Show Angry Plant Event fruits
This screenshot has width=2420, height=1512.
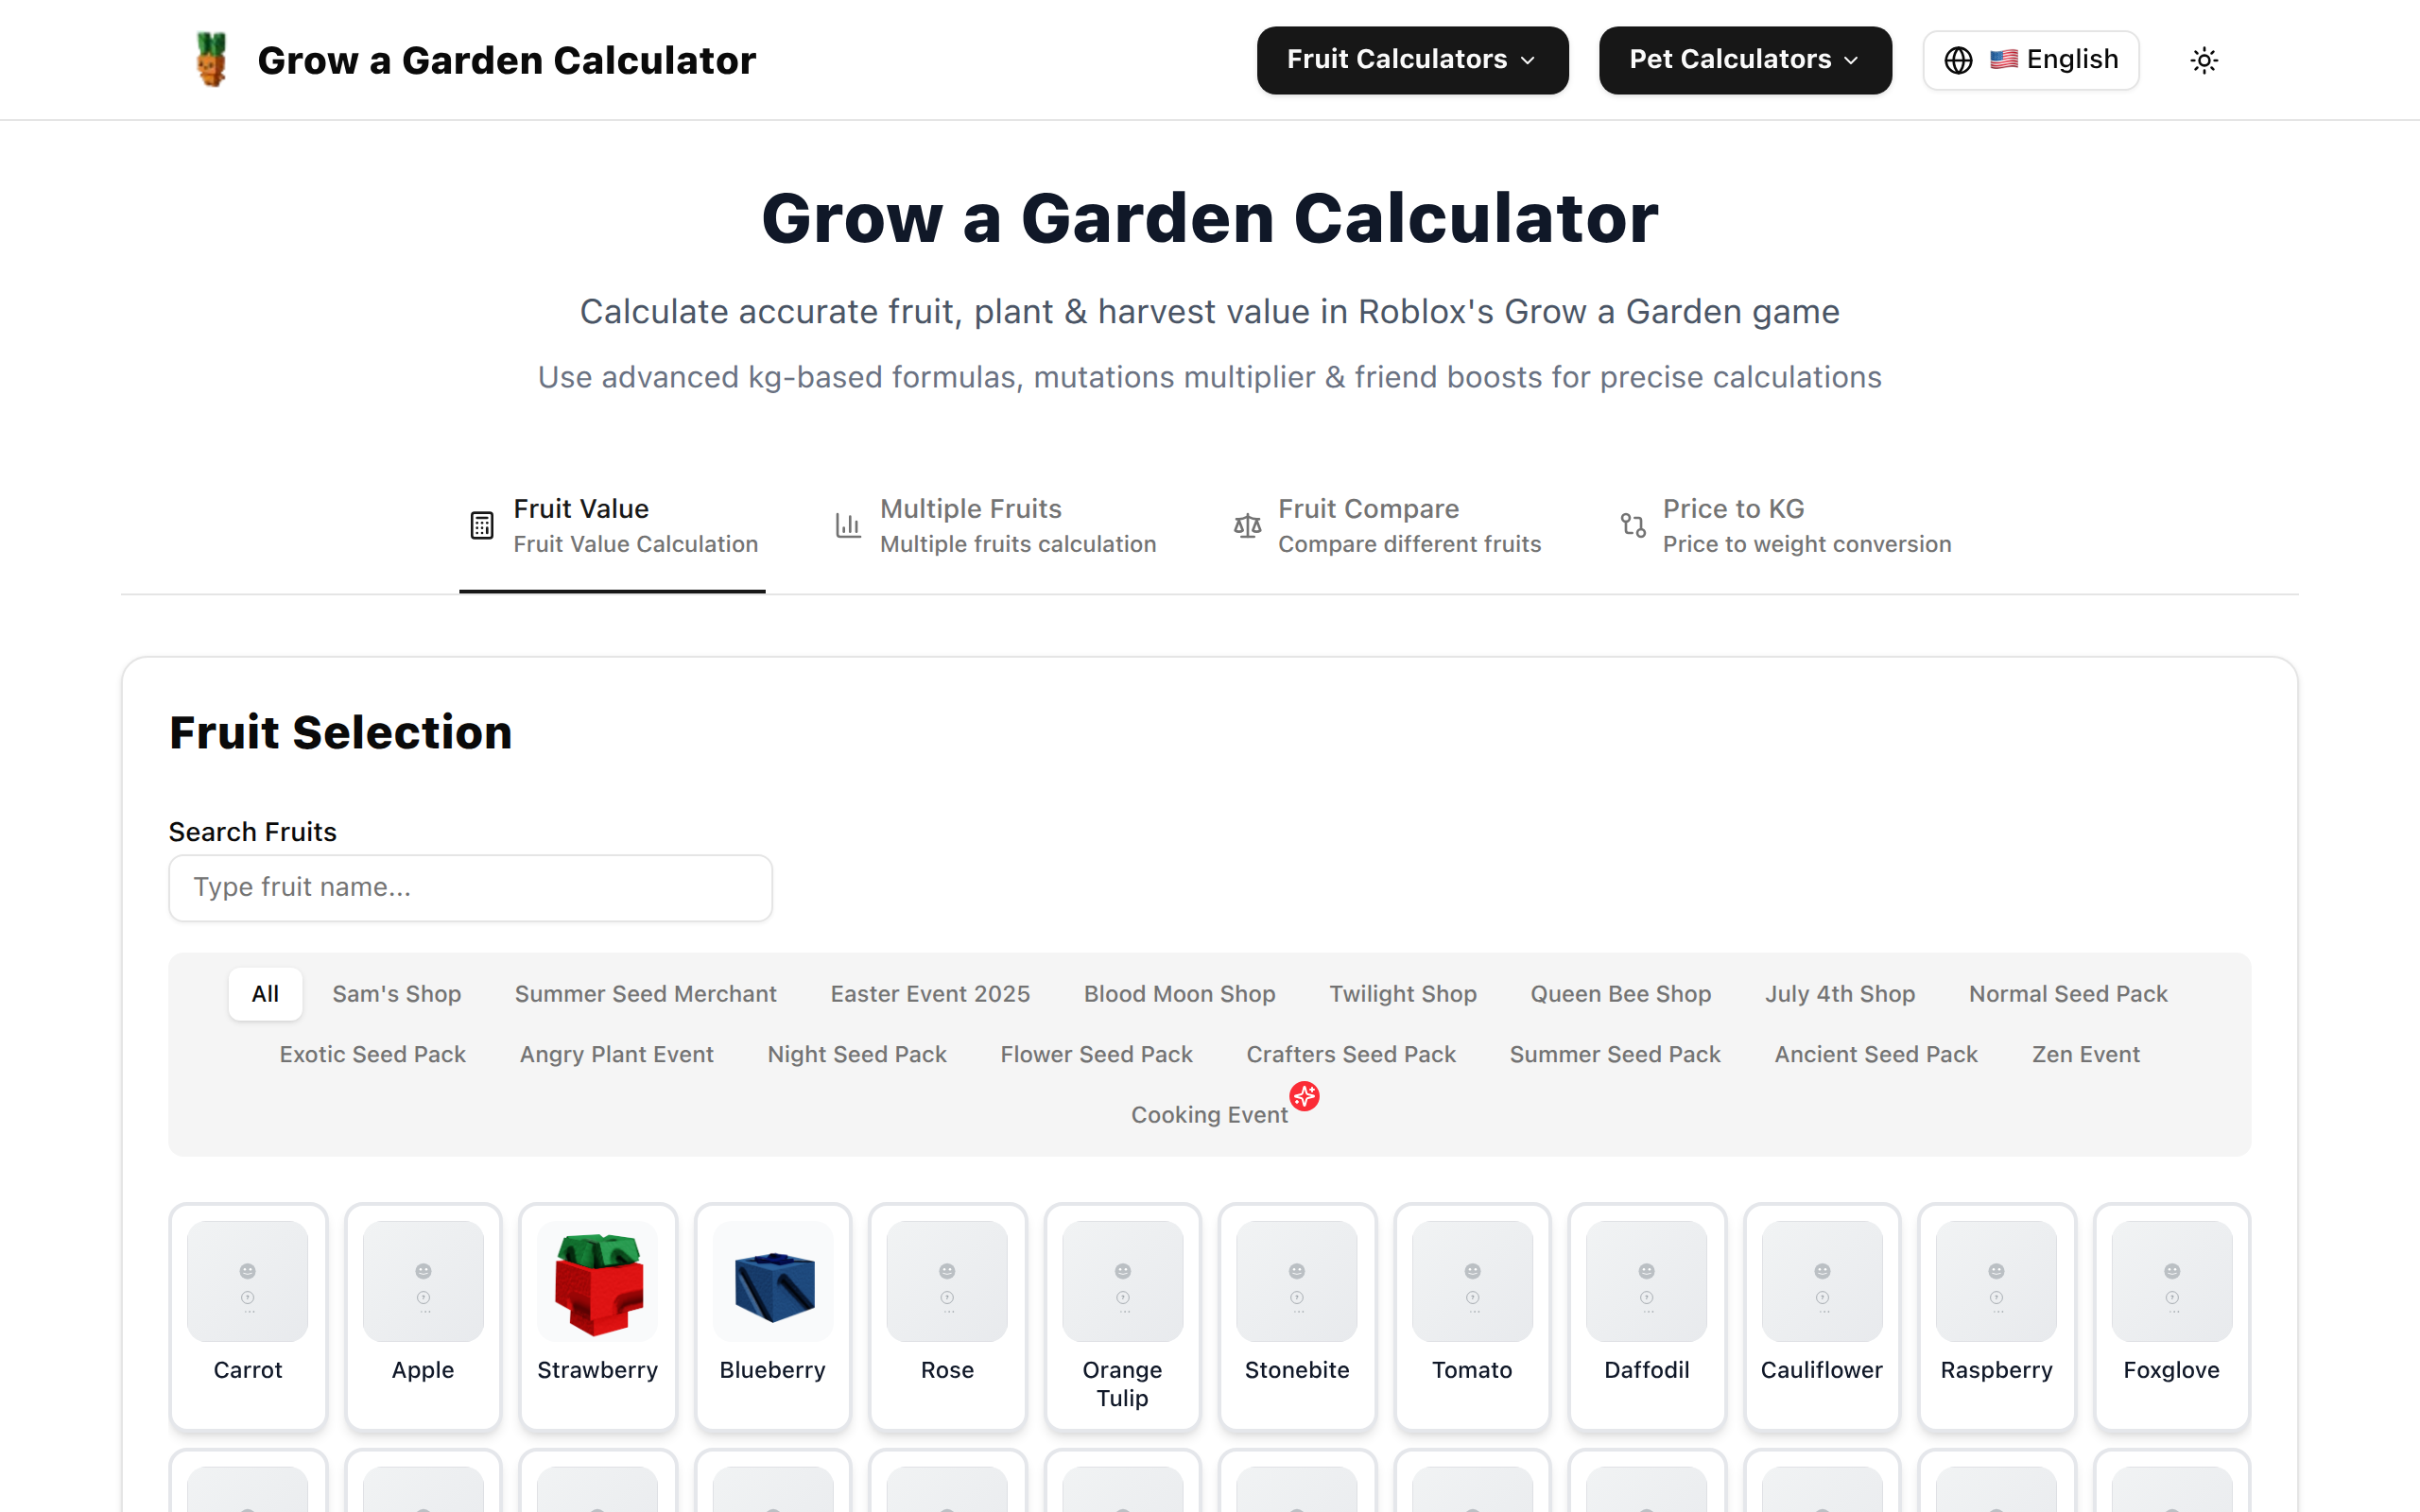click(616, 1054)
